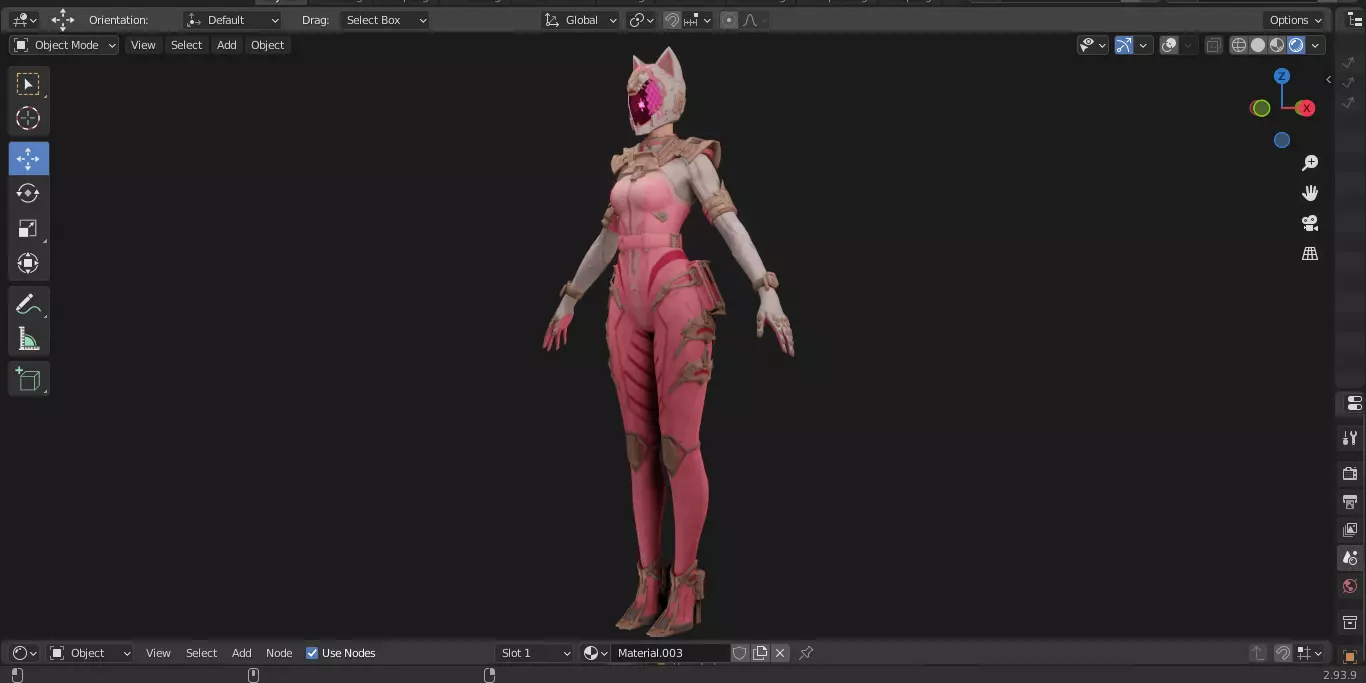Click the red X axis gizmo
Viewport: 1366px width, 683px height.
coord(1305,108)
